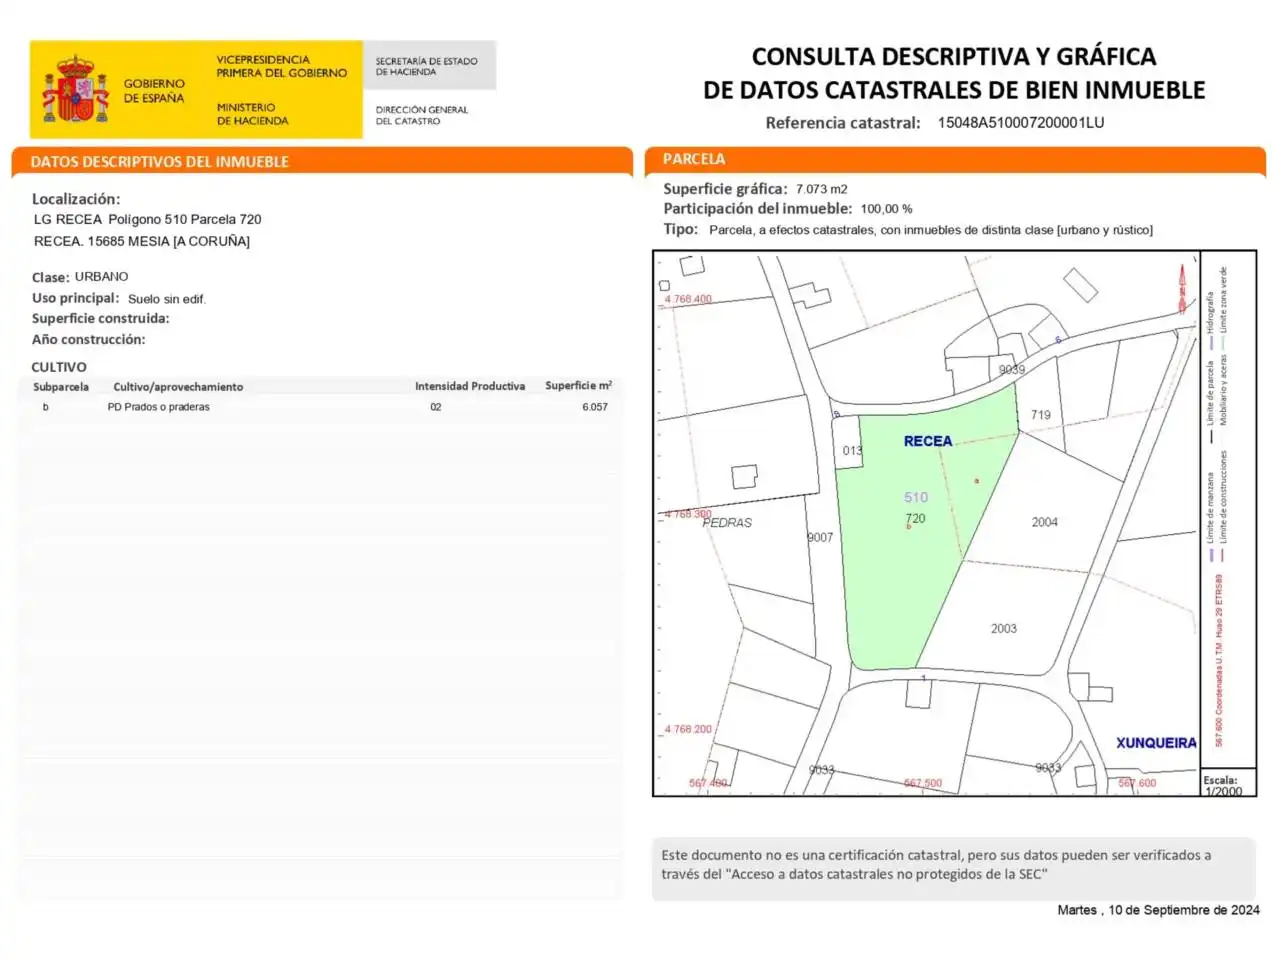Click the 'Límite de manzana' legend entry
1280x960 pixels.
click(1210, 518)
